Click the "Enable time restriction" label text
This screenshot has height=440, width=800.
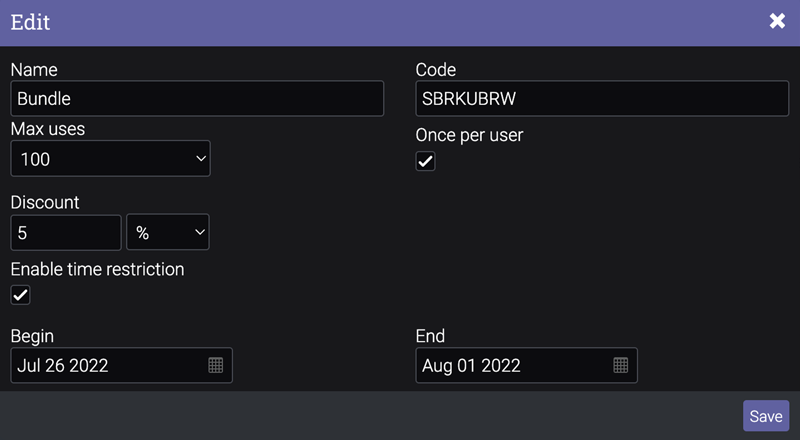point(97,269)
